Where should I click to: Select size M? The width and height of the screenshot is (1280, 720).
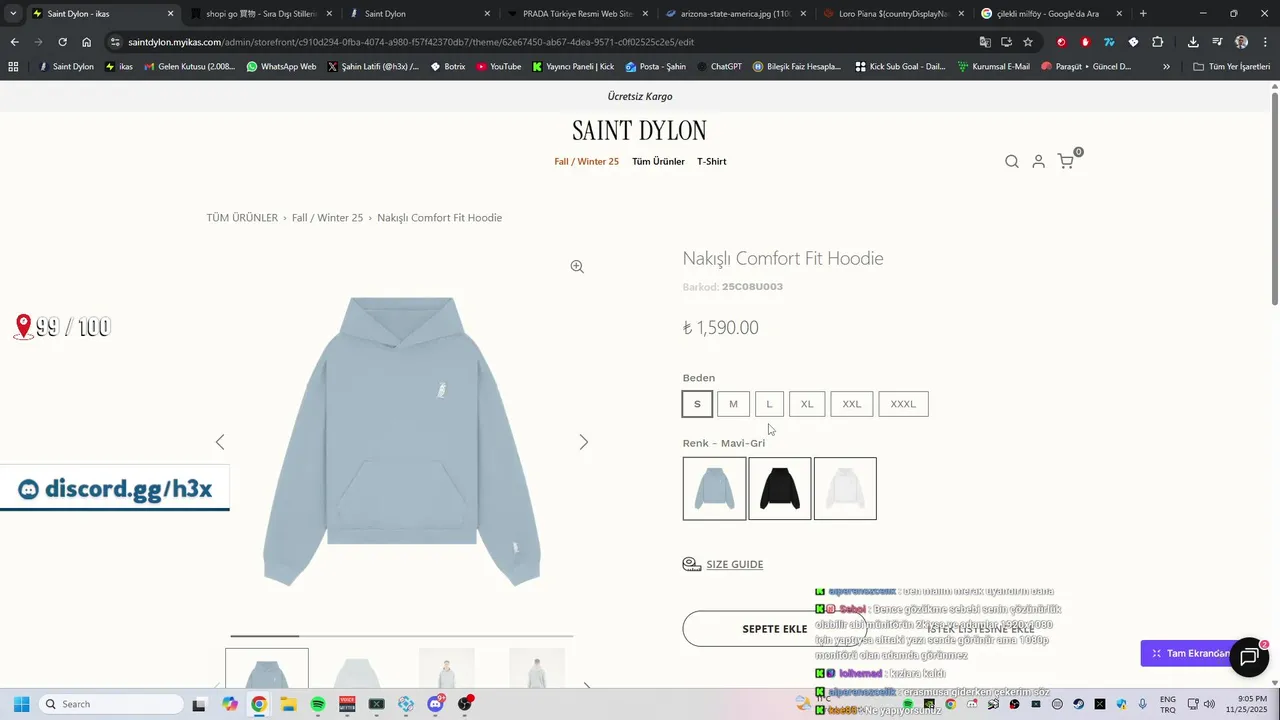click(x=733, y=404)
